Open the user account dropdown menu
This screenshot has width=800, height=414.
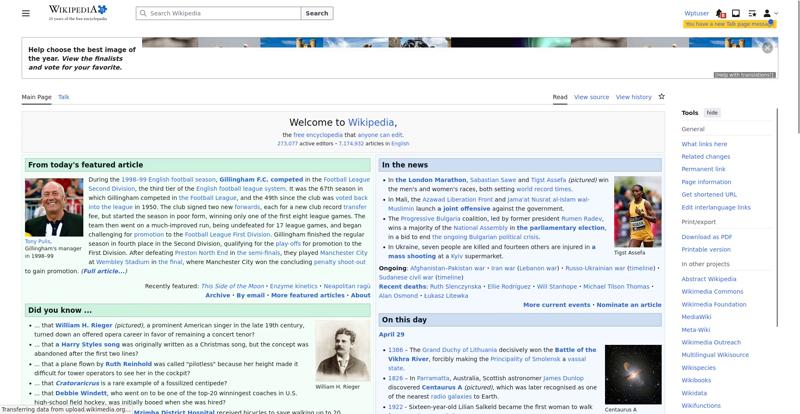pos(768,13)
